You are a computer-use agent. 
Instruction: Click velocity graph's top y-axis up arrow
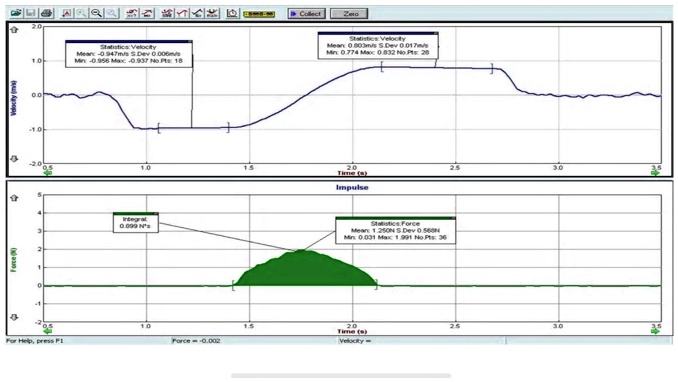(14, 30)
